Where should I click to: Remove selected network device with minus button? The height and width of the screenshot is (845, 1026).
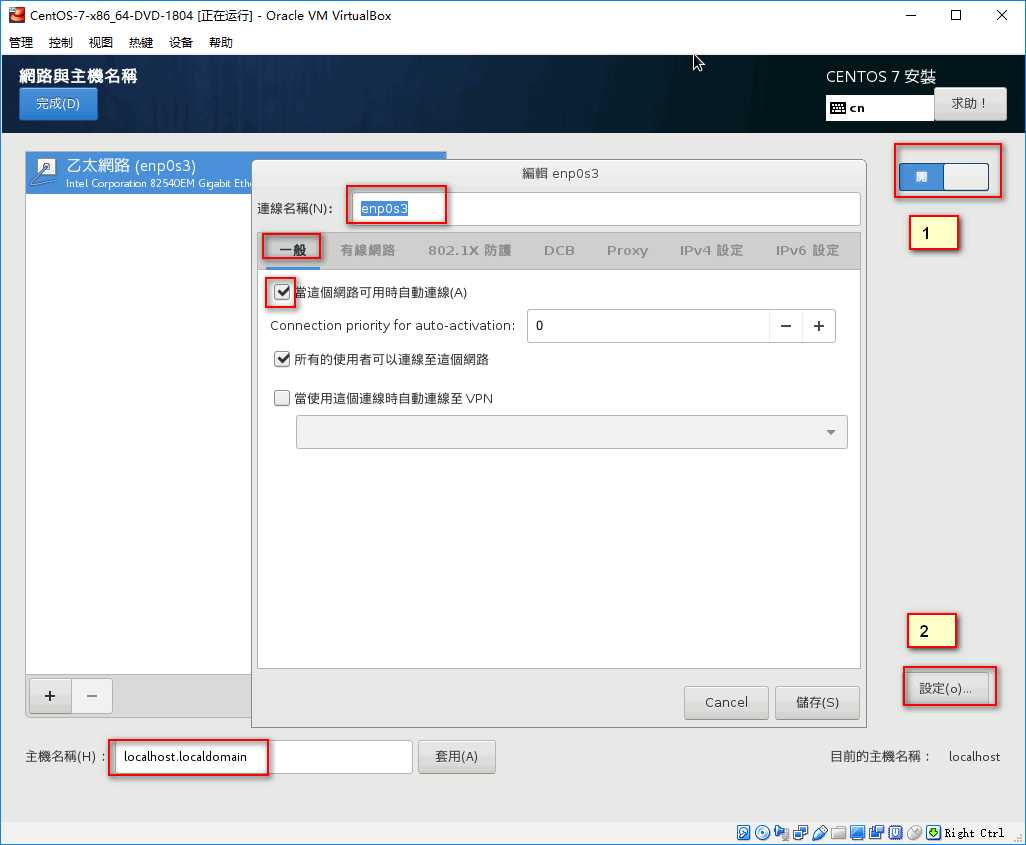tap(92, 696)
